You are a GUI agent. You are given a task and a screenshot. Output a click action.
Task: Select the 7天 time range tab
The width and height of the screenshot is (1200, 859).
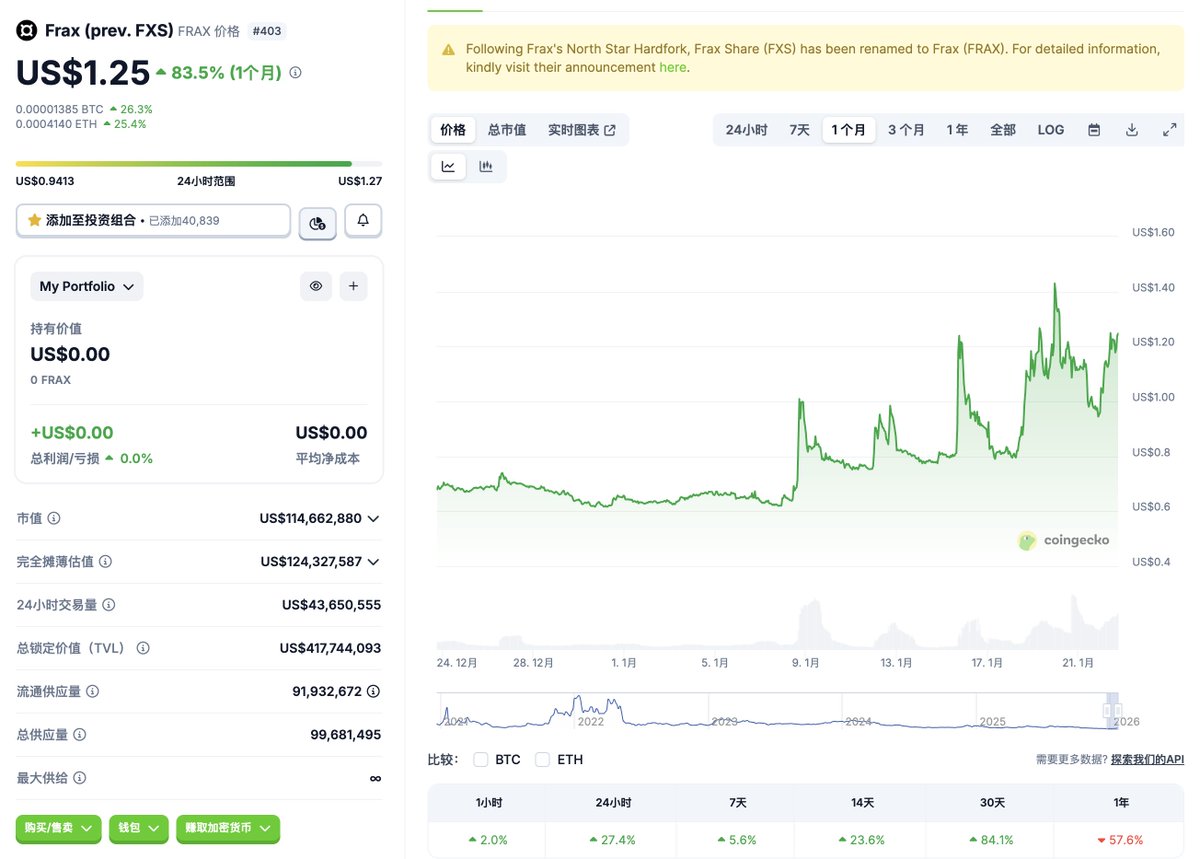pos(799,130)
